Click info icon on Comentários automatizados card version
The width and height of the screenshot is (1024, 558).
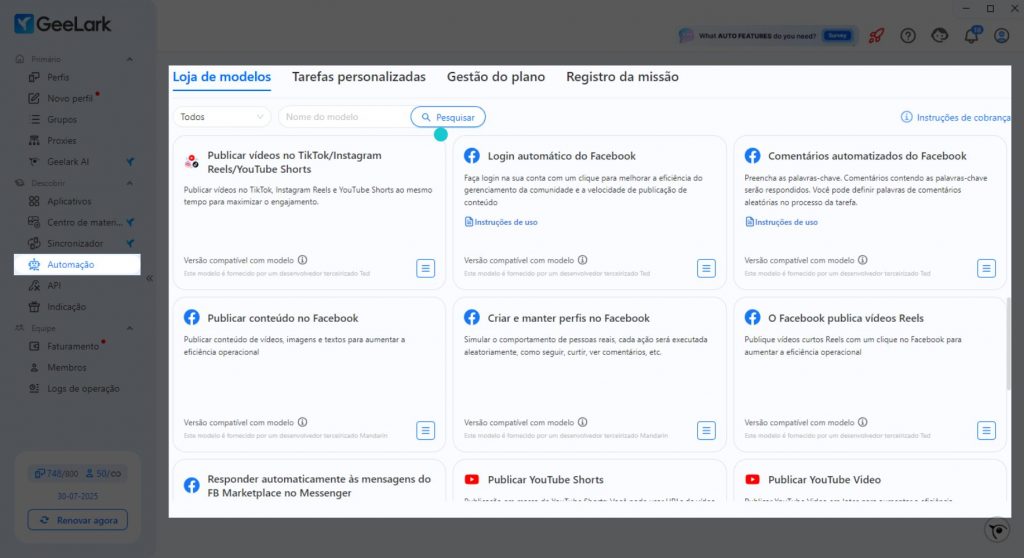(863, 260)
